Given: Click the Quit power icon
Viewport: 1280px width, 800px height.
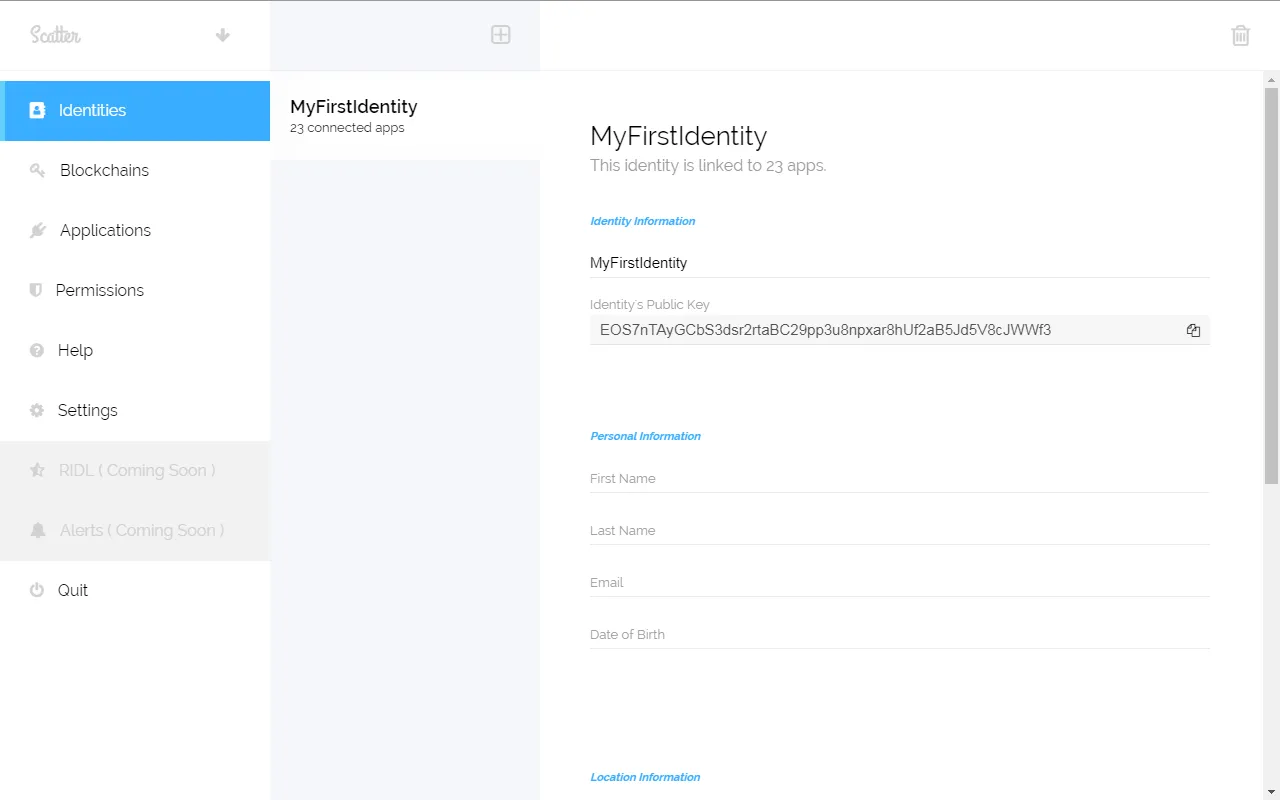Looking at the screenshot, I should pyautogui.click(x=37, y=590).
